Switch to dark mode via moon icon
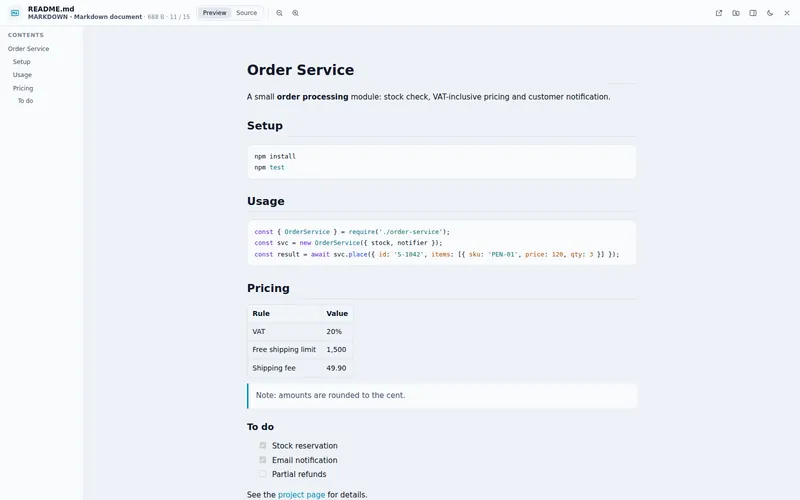 pyautogui.click(x=770, y=13)
